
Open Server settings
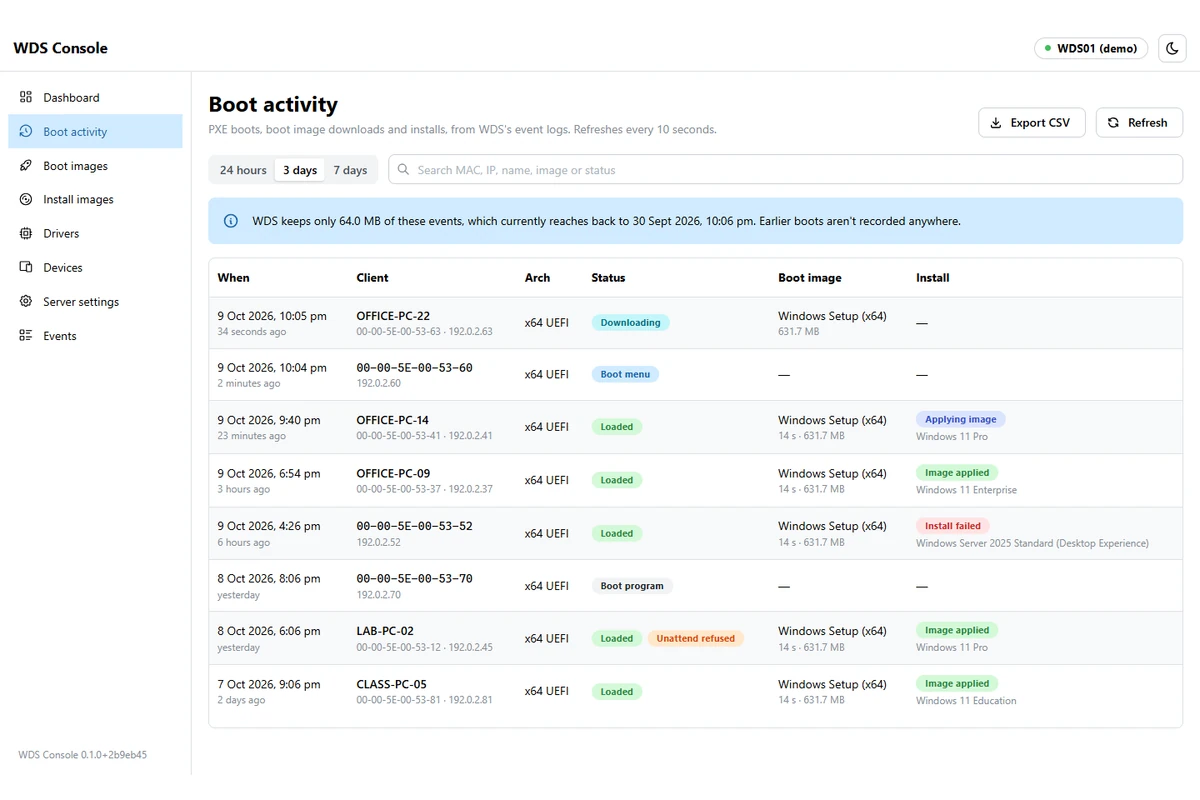[96, 301]
